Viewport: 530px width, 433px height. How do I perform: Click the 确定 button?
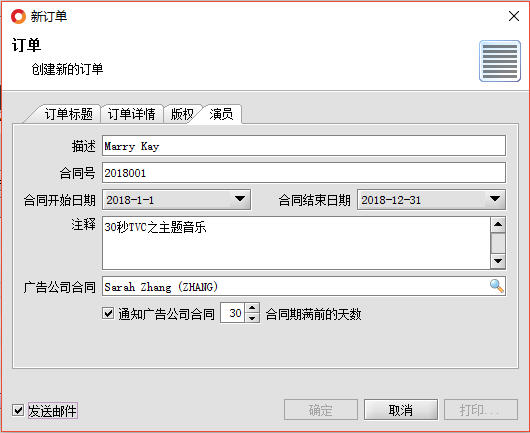(320, 410)
